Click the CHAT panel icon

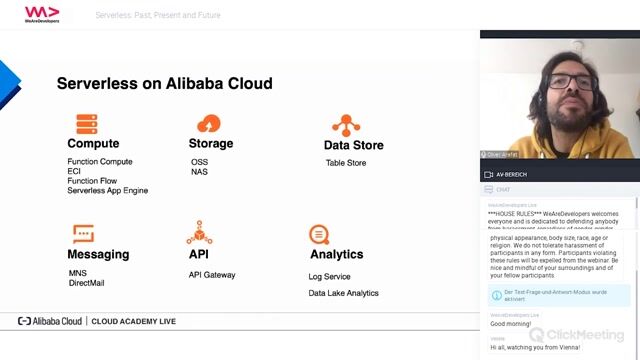488,189
